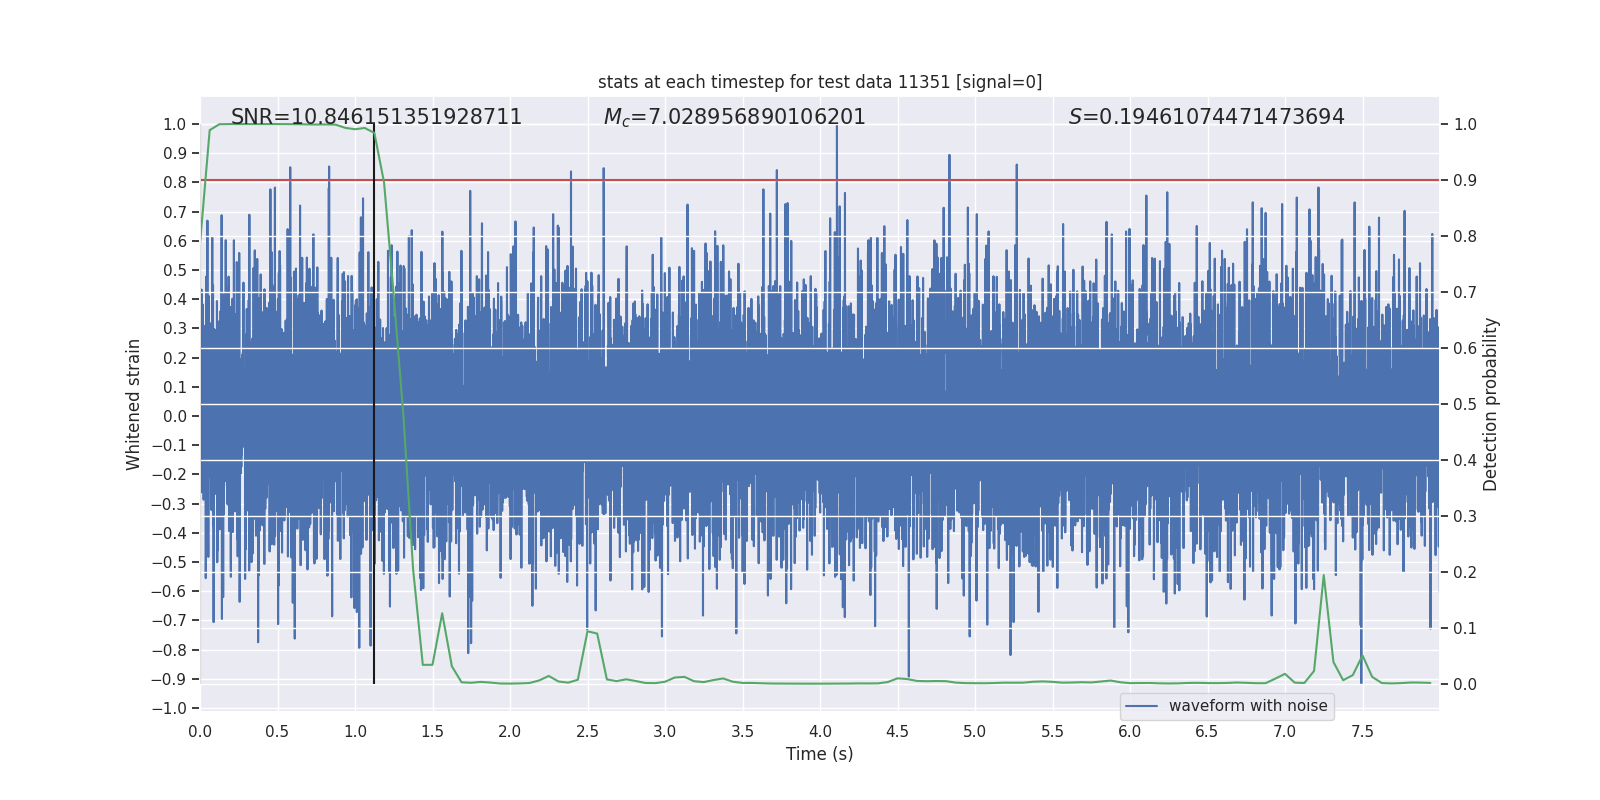Click the Time axis tick label 0.0
This screenshot has width=1600, height=800.
click(x=200, y=731)
